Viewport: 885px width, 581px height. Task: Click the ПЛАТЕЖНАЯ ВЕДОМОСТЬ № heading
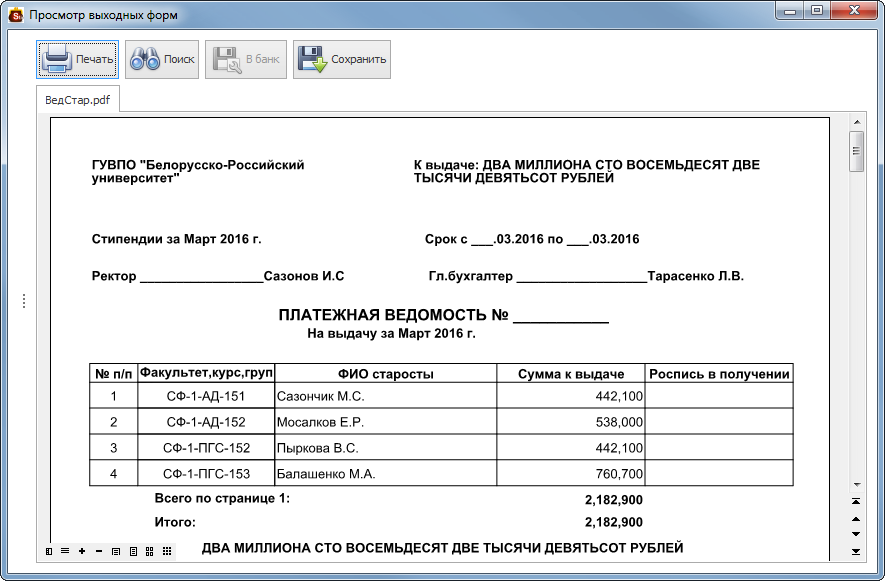pyautogui.click(x=393, y=315)
